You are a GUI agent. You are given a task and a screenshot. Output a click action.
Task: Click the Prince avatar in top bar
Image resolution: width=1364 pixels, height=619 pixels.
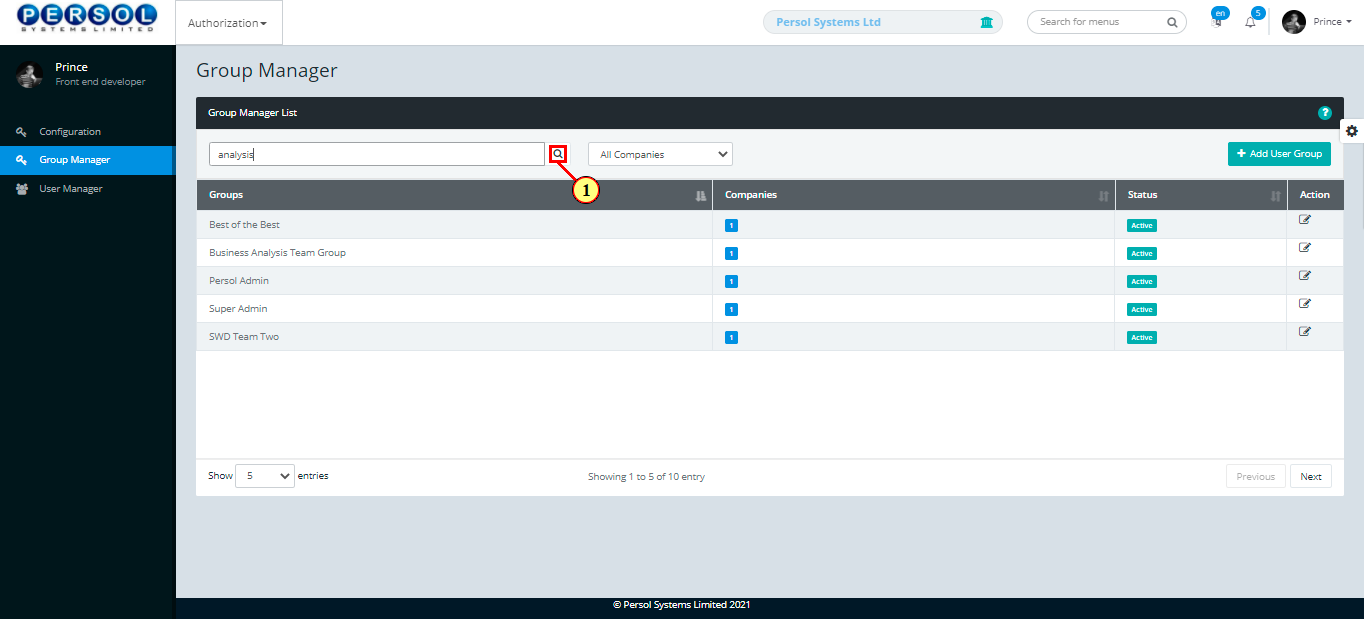(1294, 22)
